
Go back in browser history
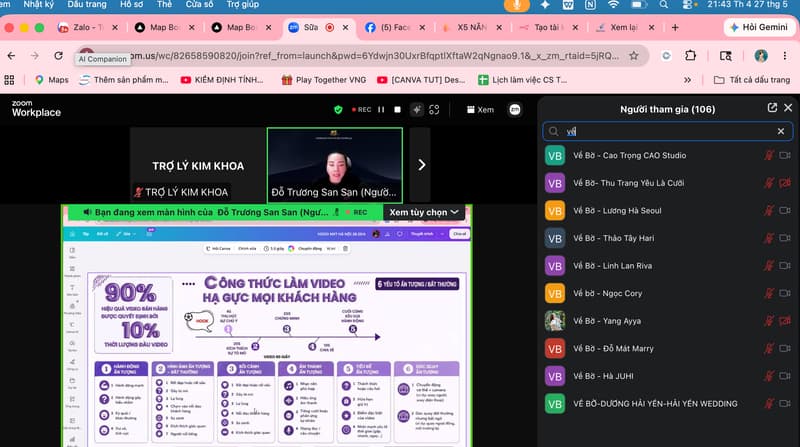pos(11,56)
